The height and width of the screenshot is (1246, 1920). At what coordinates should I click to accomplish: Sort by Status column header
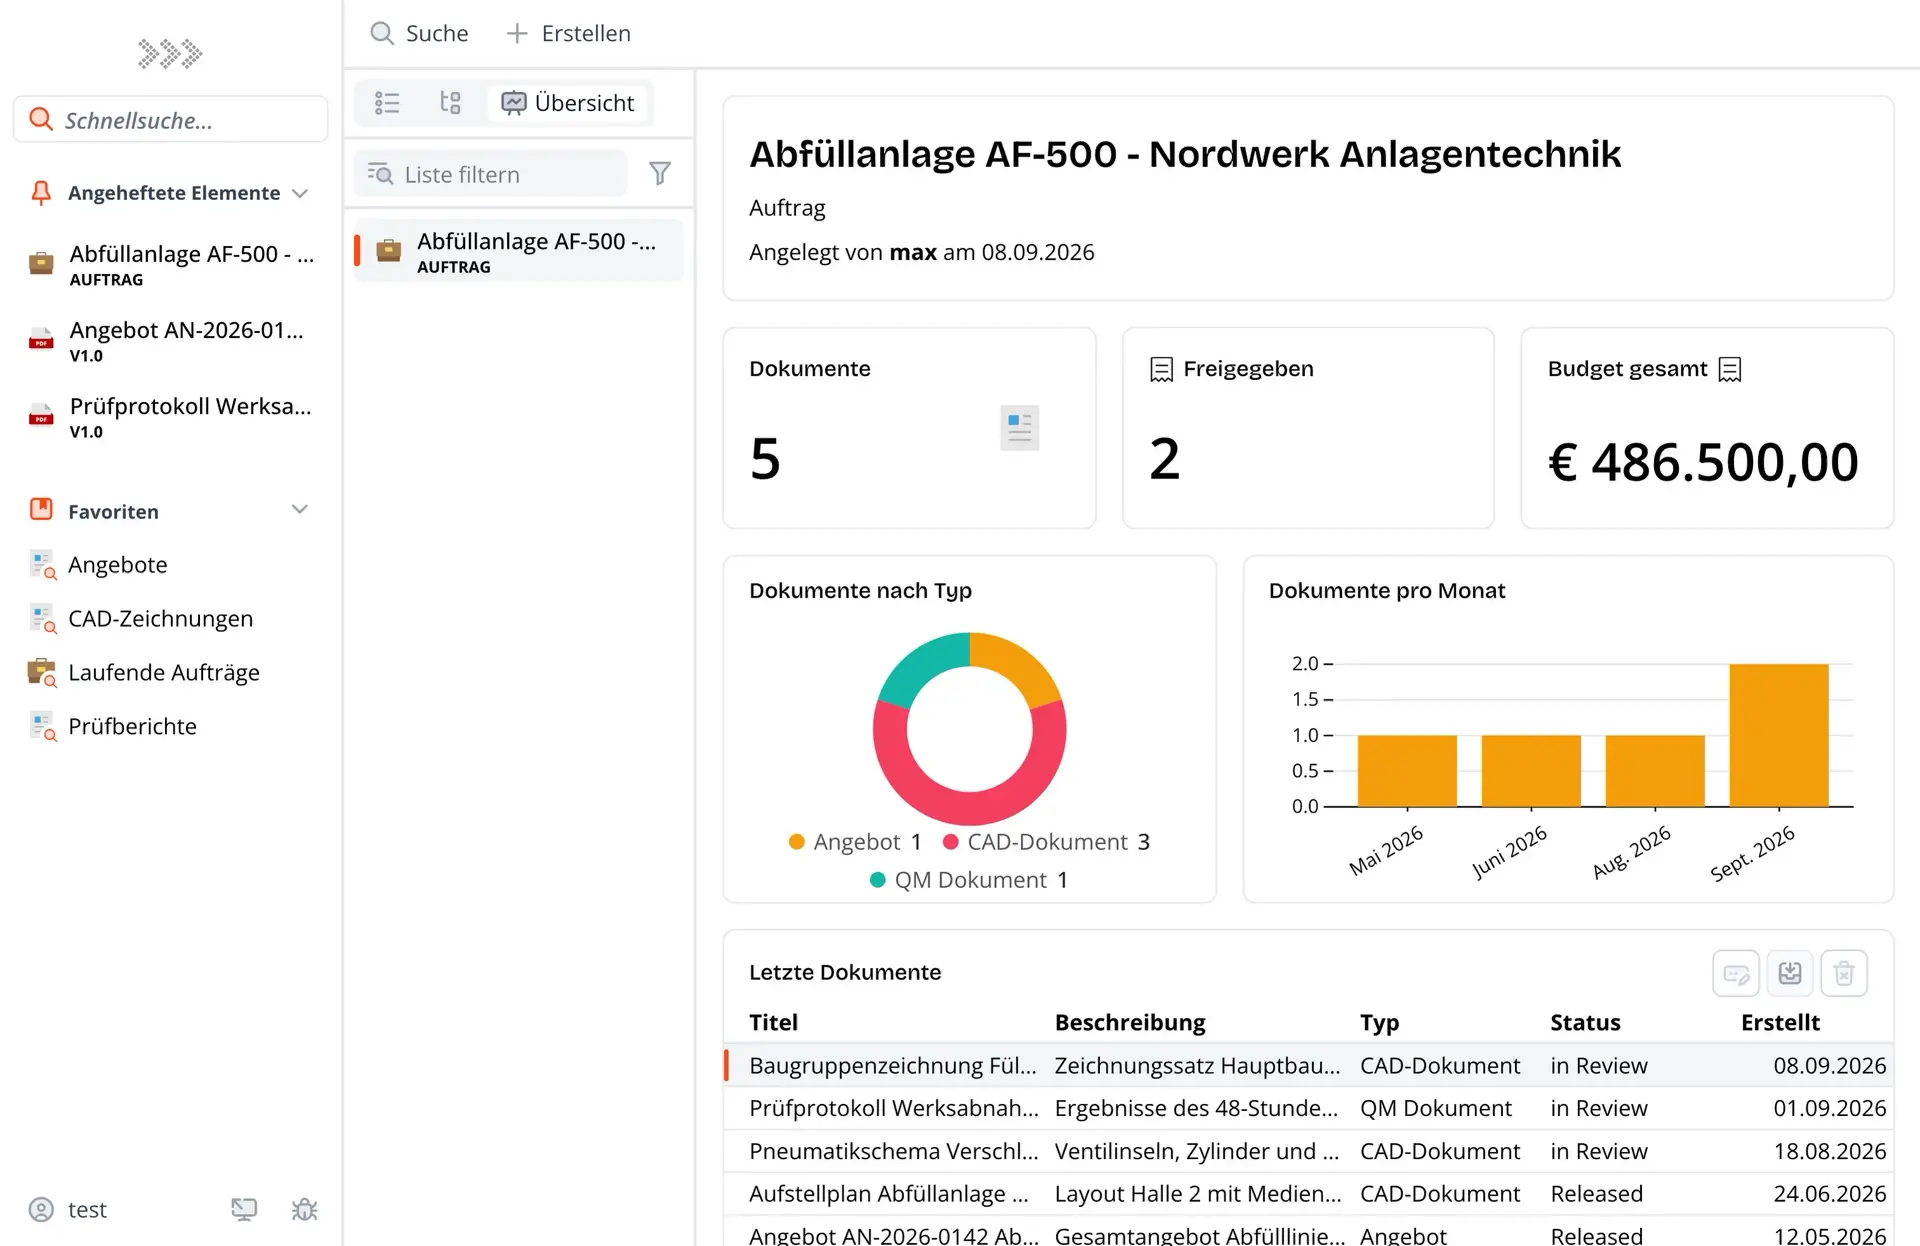tap(1585, 1022)
